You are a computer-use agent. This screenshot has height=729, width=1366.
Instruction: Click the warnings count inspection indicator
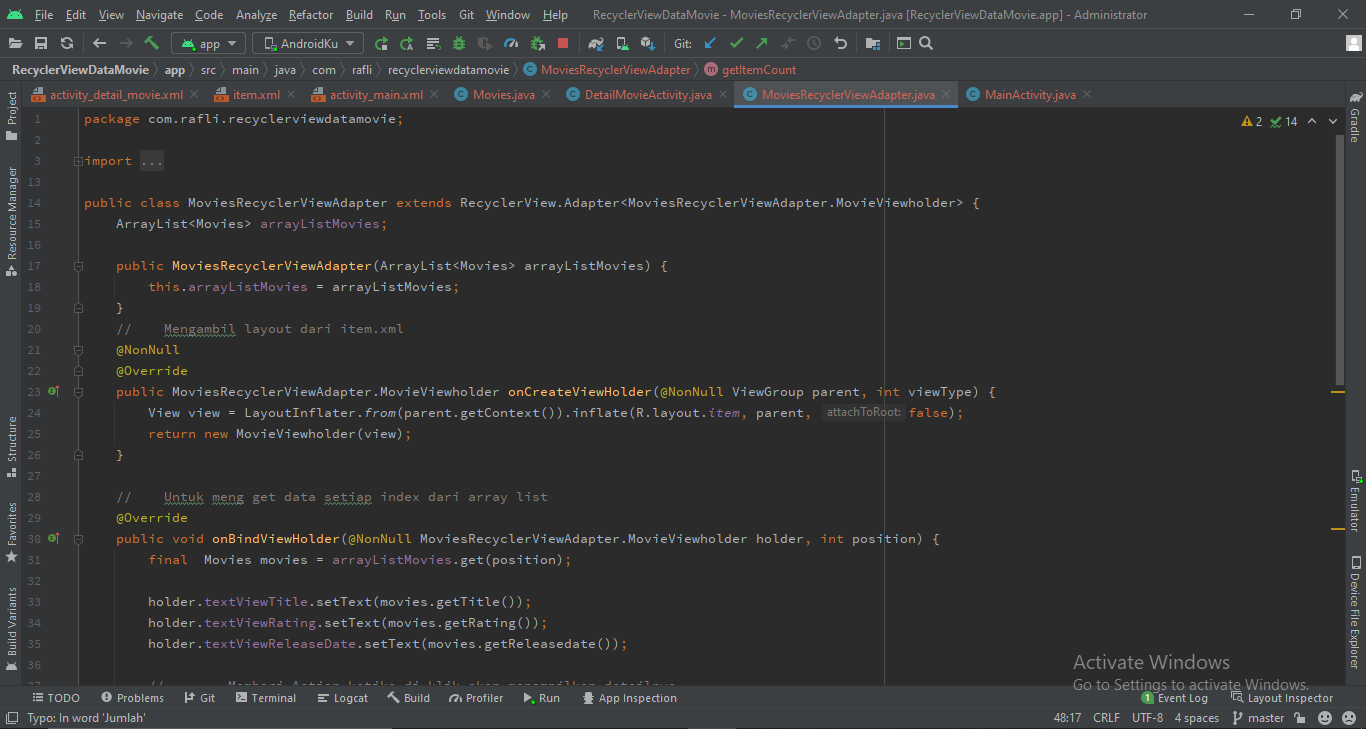(1252, 122)
